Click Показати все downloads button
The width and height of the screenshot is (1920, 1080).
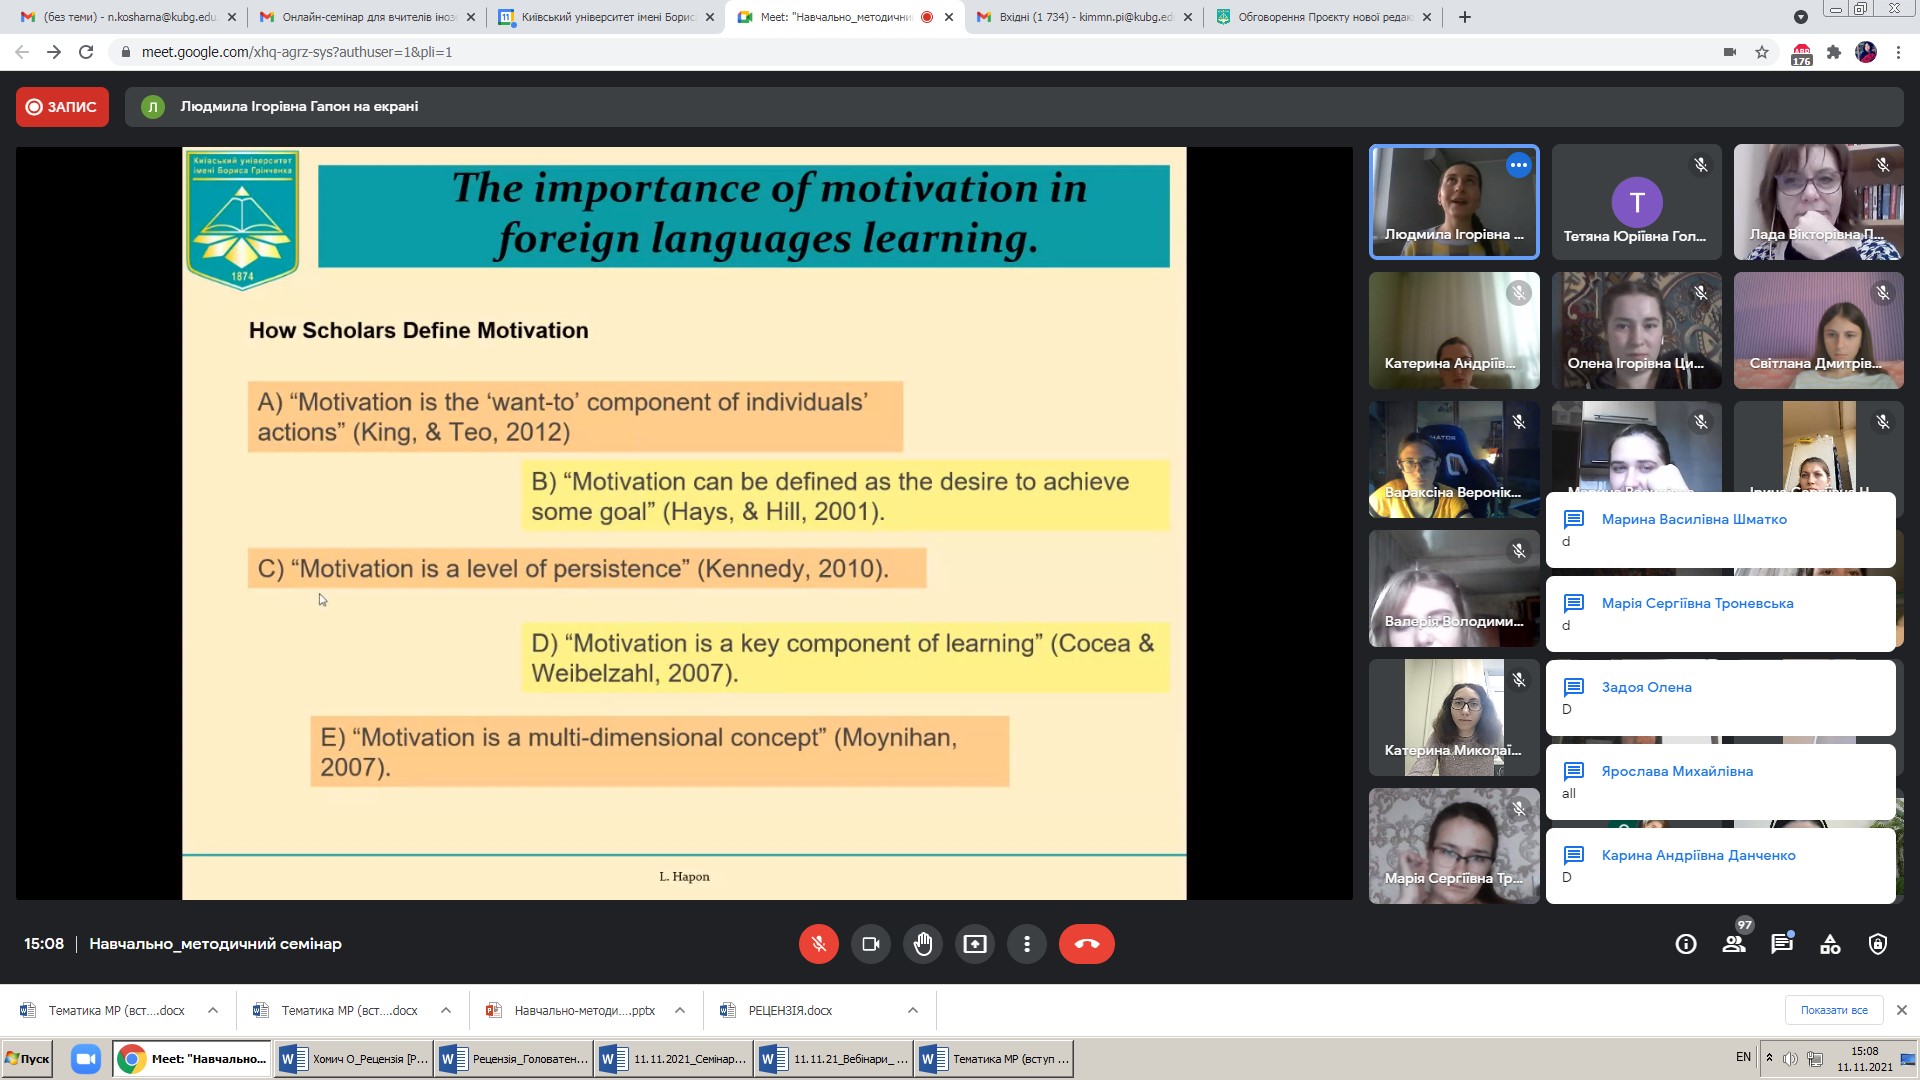pyautogui.click(x=1833, y=1010)
